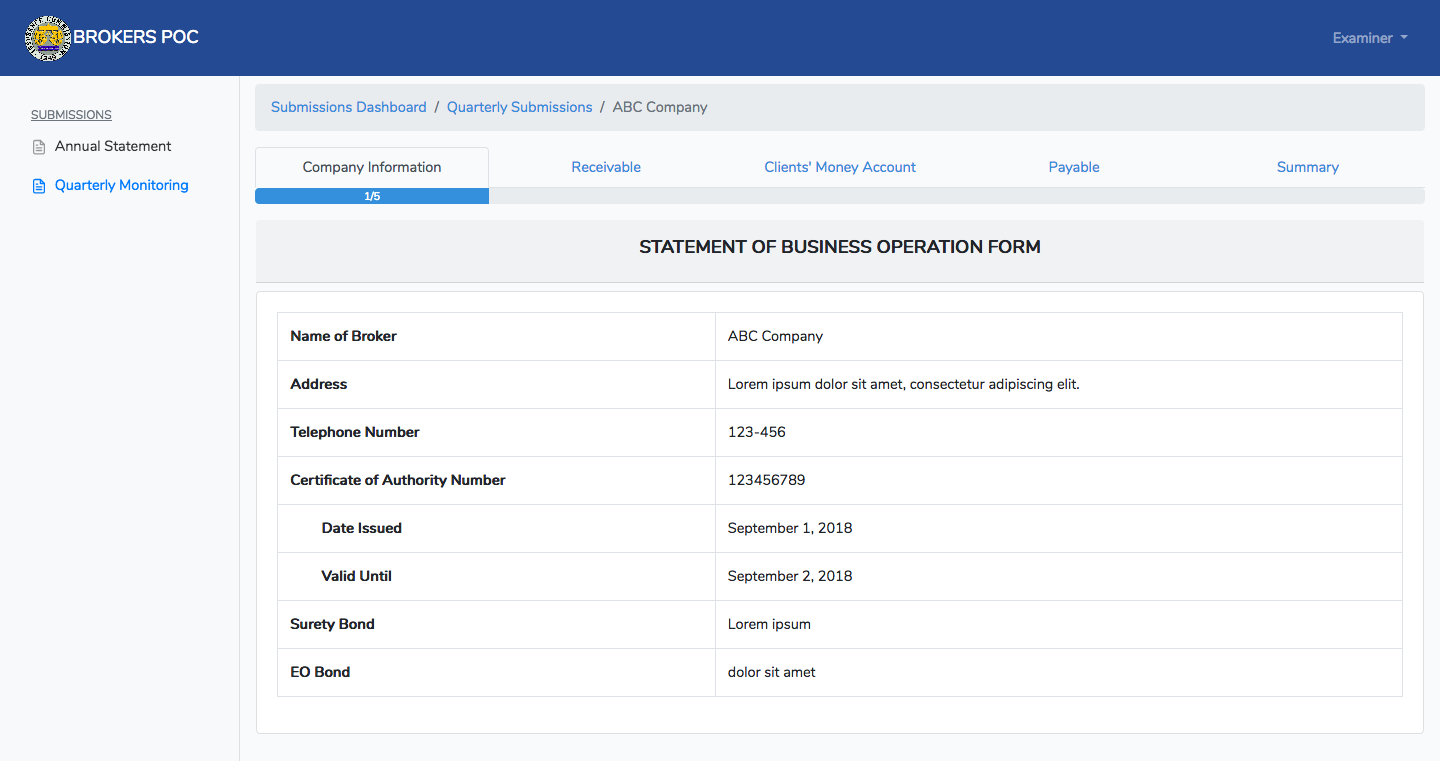Open the Examiner user dropdown
Screen dimensions: 1440x761
click(x=1370, y=38)
